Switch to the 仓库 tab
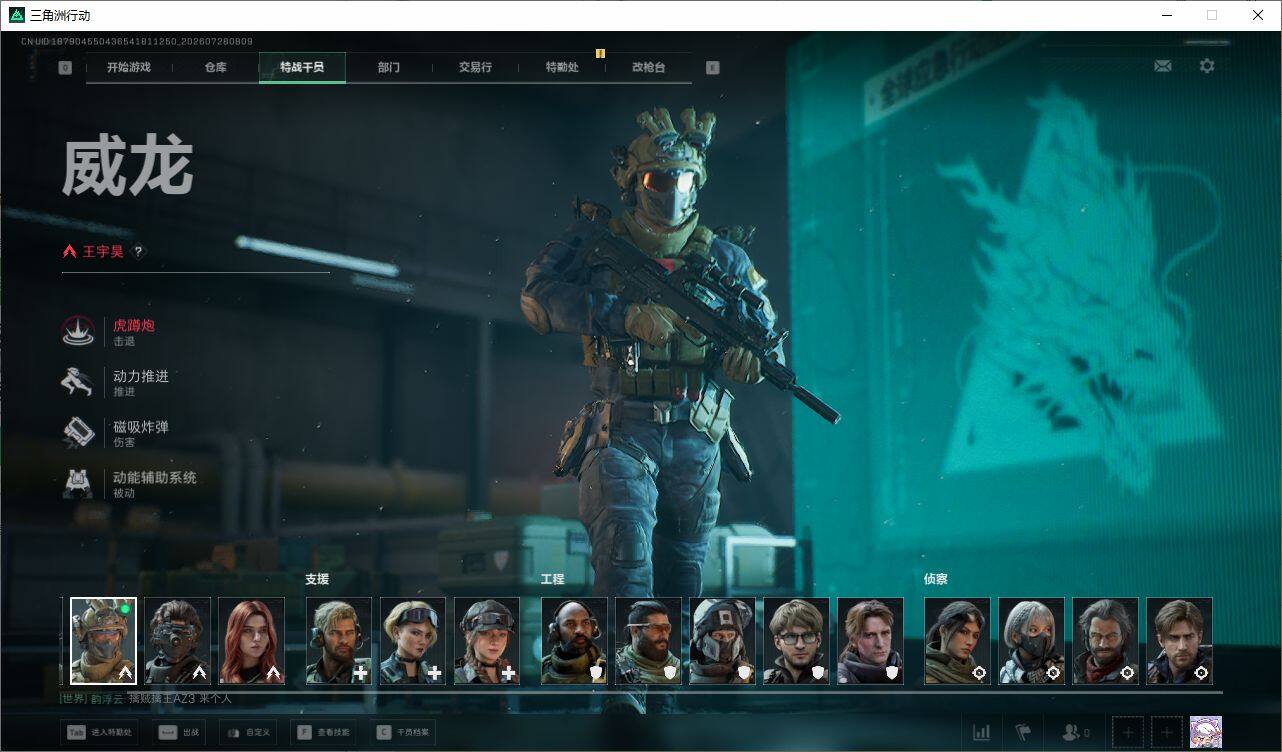 click(x=216, y=68)
